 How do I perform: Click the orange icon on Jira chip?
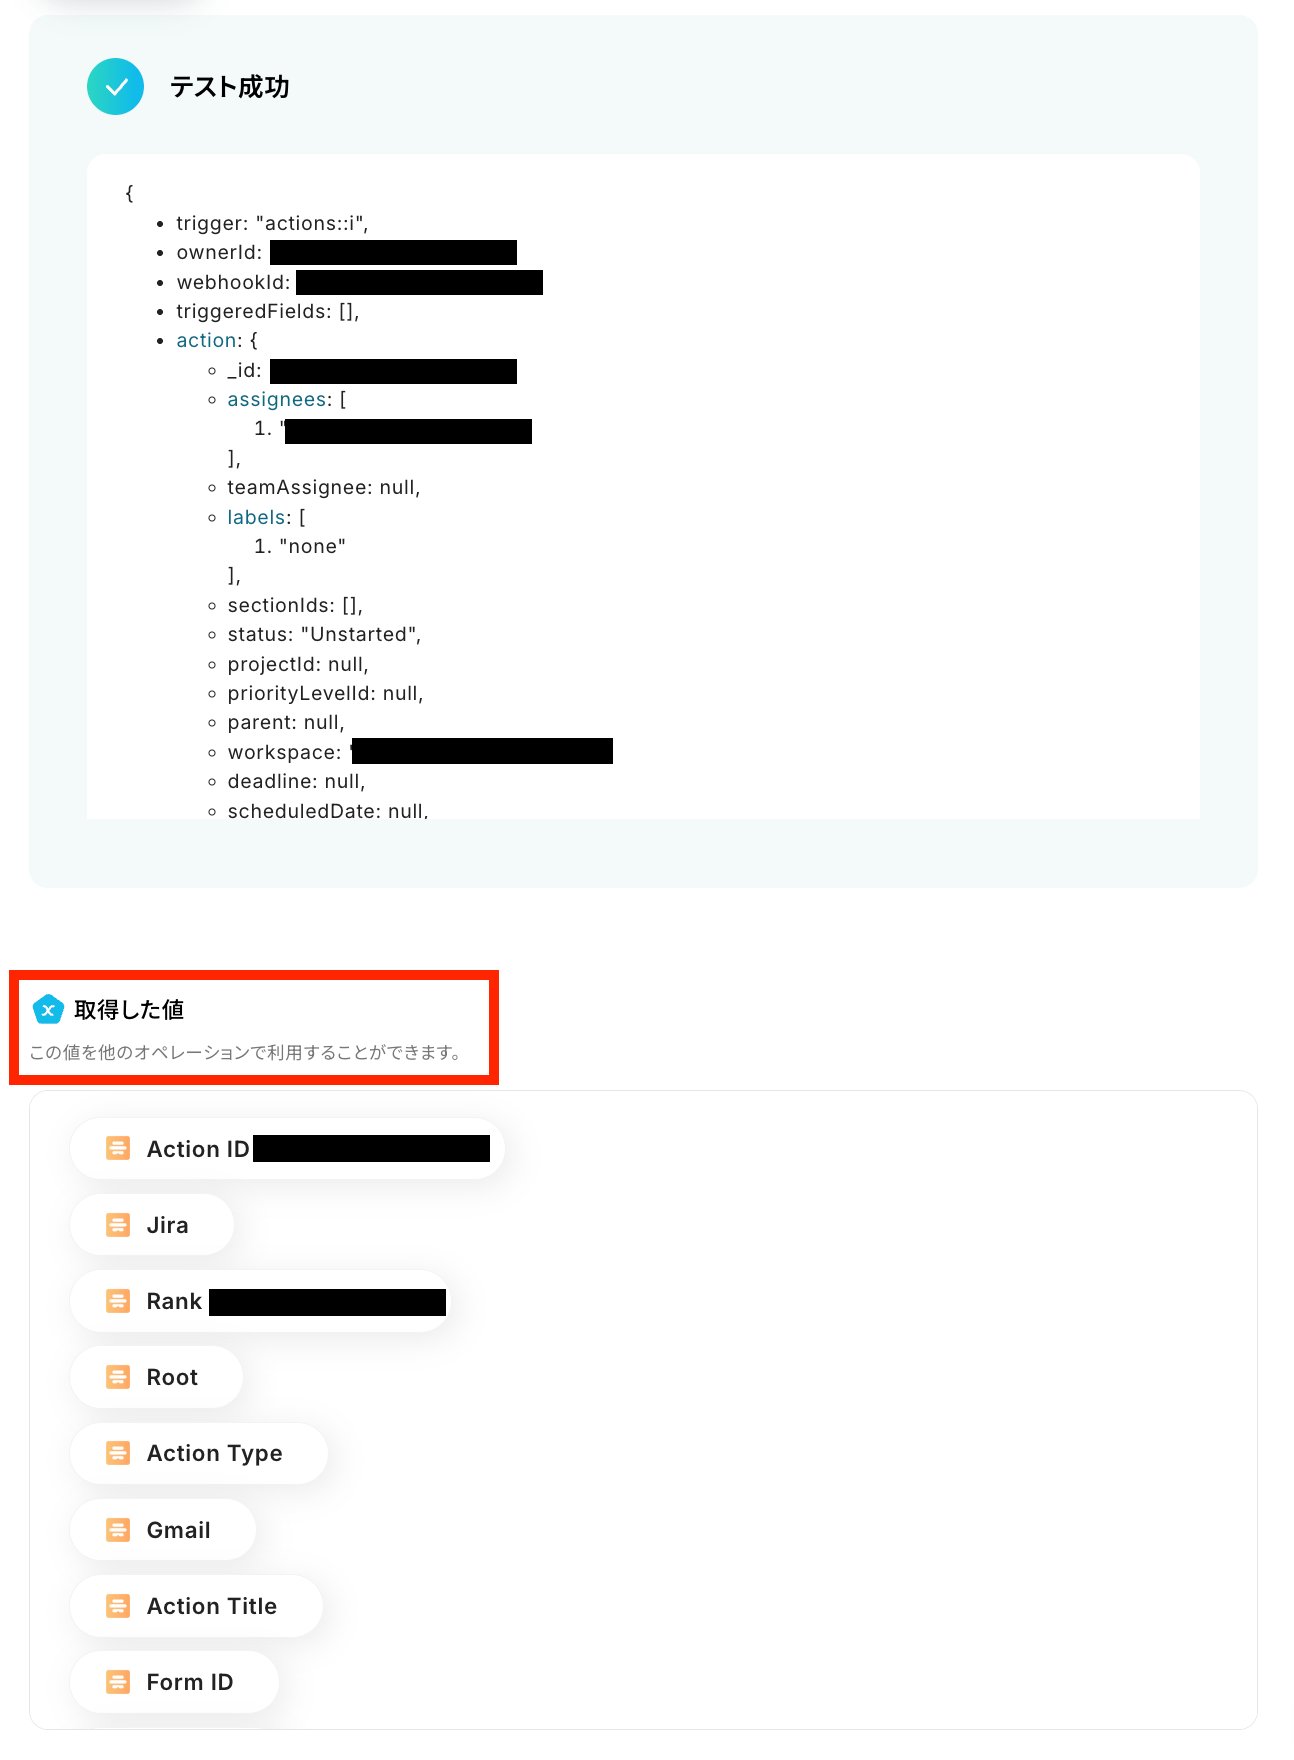pos(118,1225)
